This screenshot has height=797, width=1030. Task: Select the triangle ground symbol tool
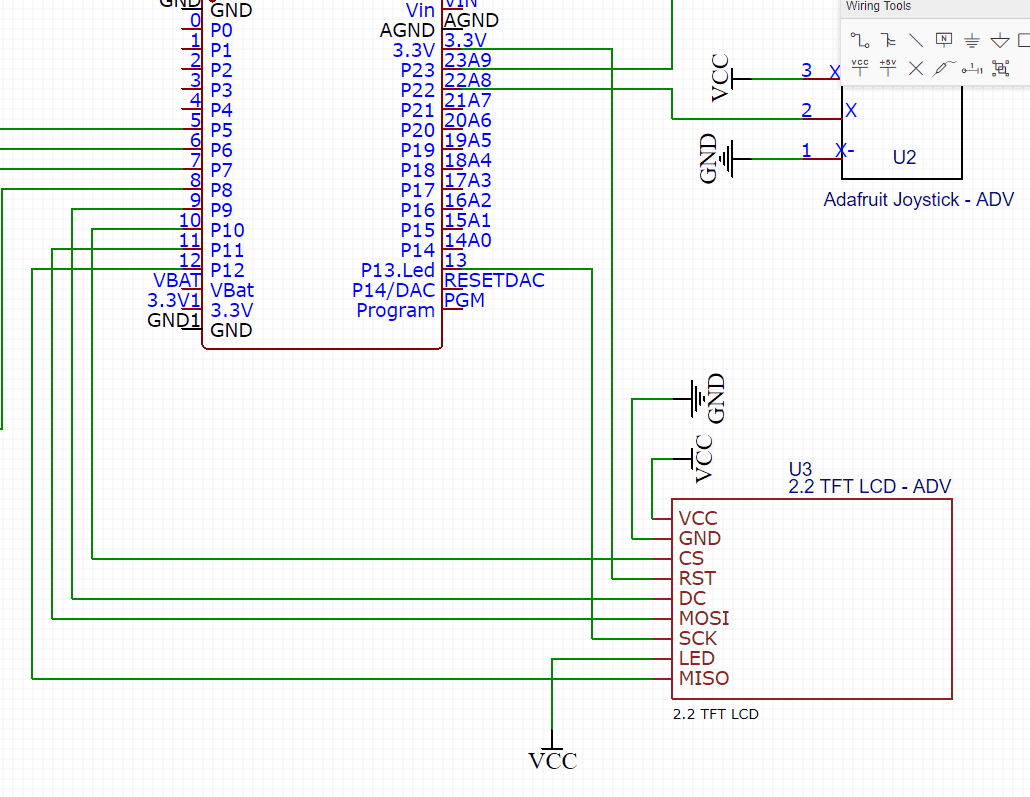pos(1000,40)
